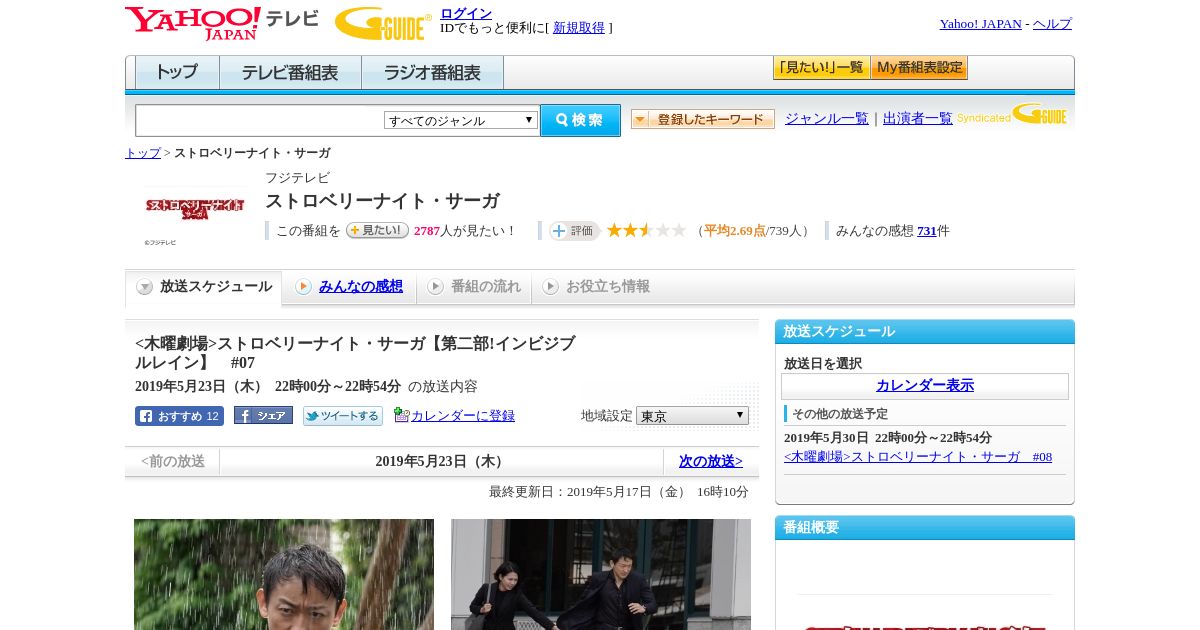Click 最終更新日 timestamp text
1200x630 pixels.
[619, 492]
